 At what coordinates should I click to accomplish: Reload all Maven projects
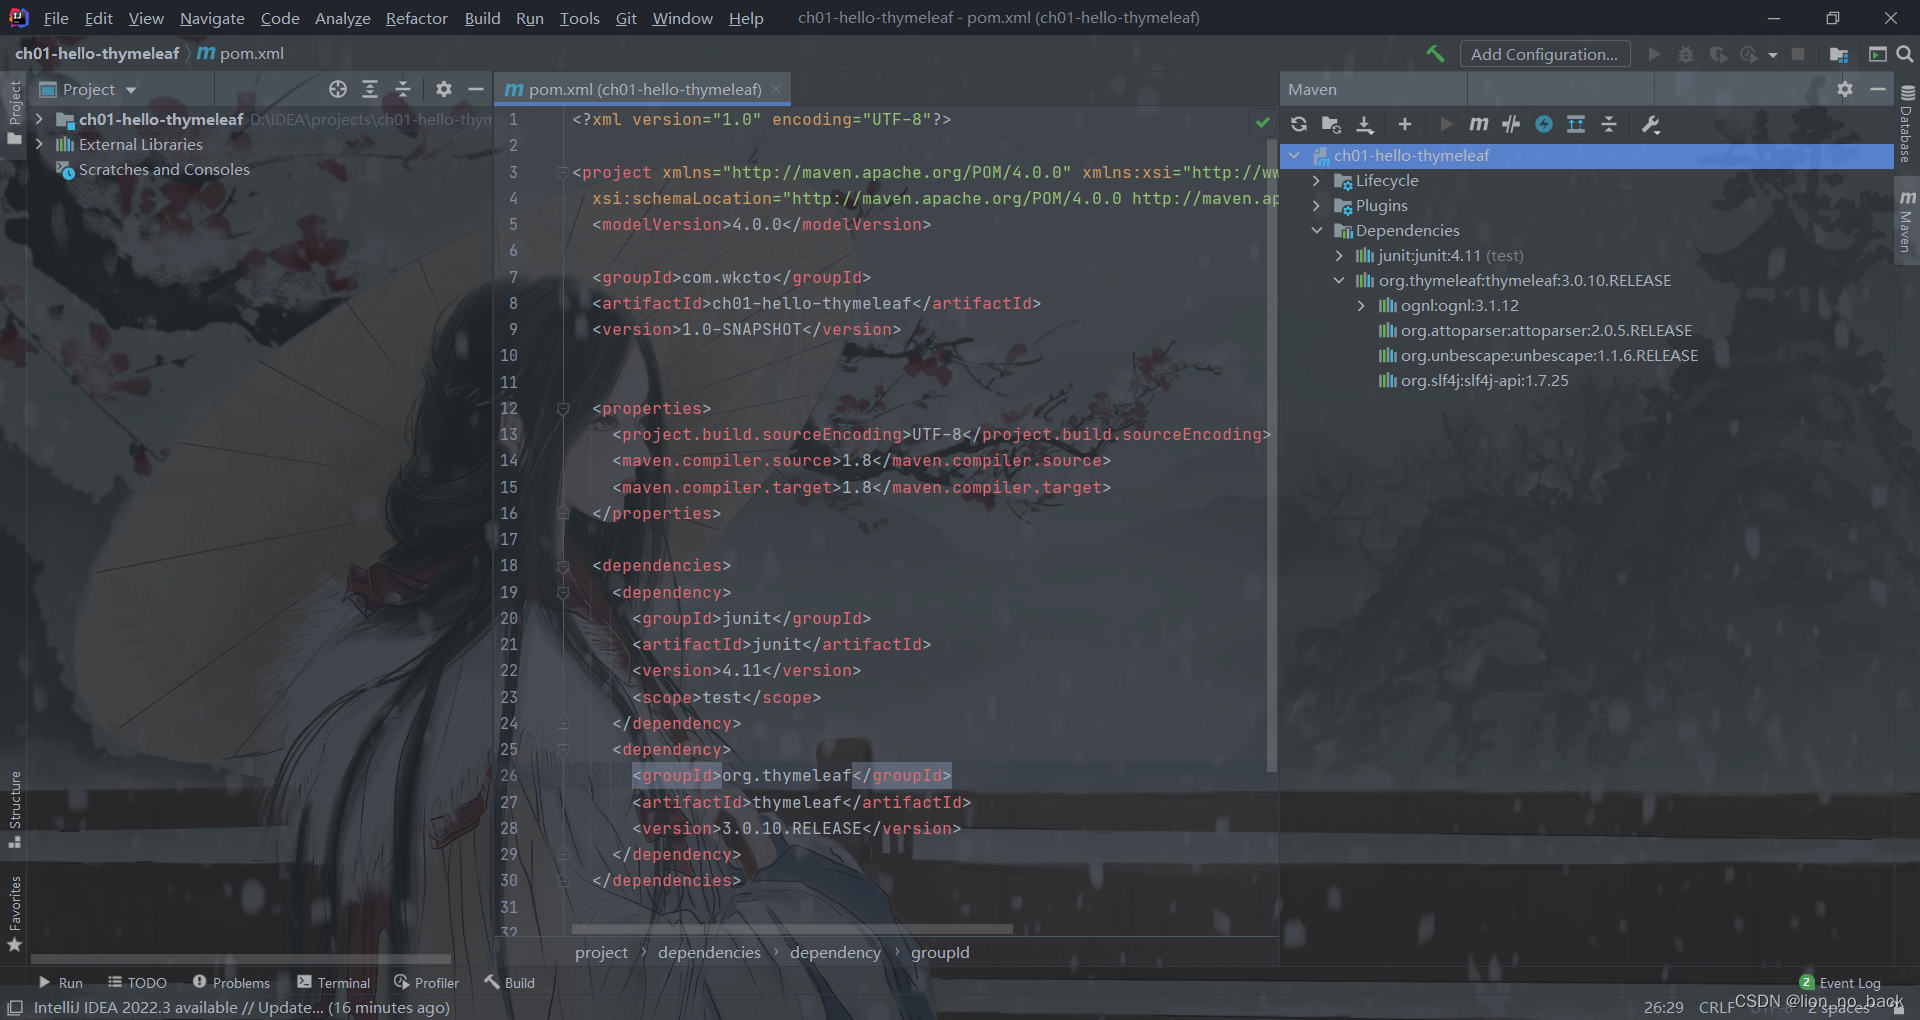1298,124
